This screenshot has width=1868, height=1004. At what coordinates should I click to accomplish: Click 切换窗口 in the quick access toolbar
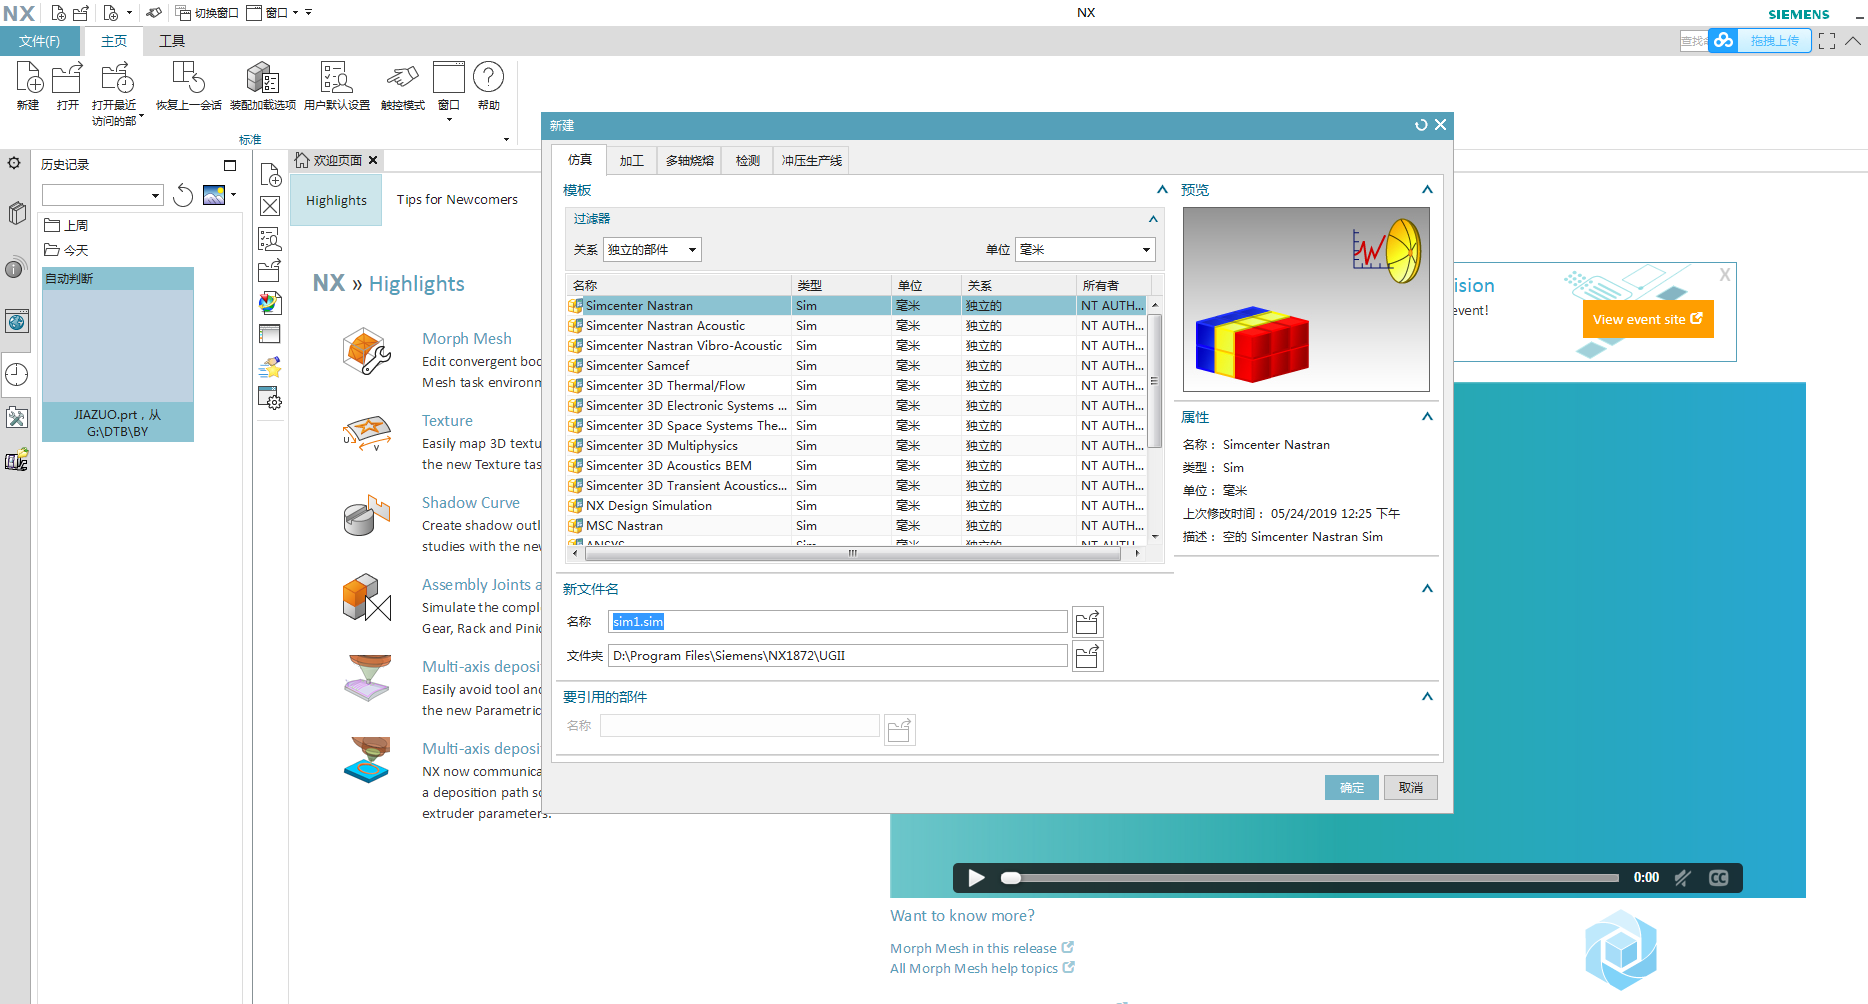208,13
